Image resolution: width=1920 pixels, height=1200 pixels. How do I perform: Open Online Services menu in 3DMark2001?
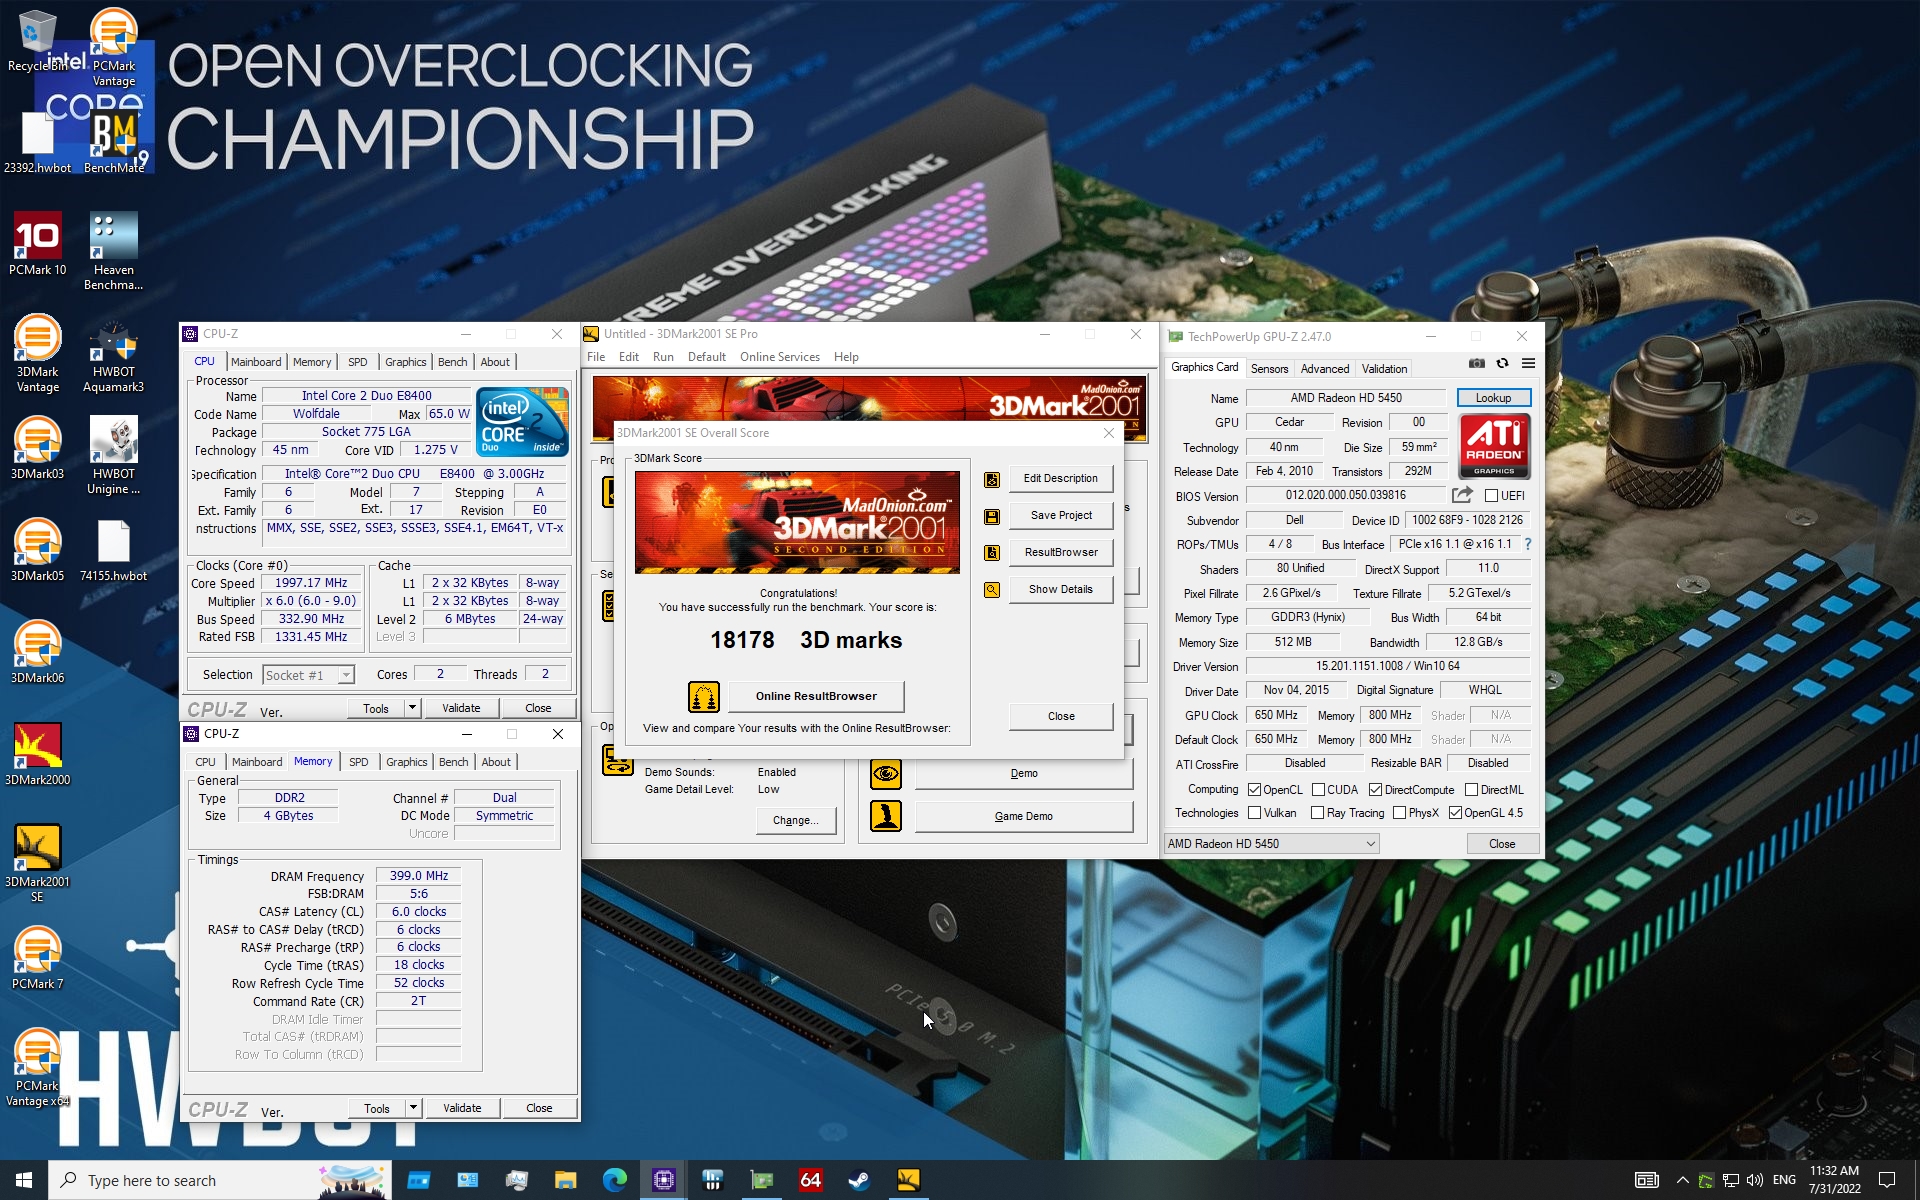point(779,357)
